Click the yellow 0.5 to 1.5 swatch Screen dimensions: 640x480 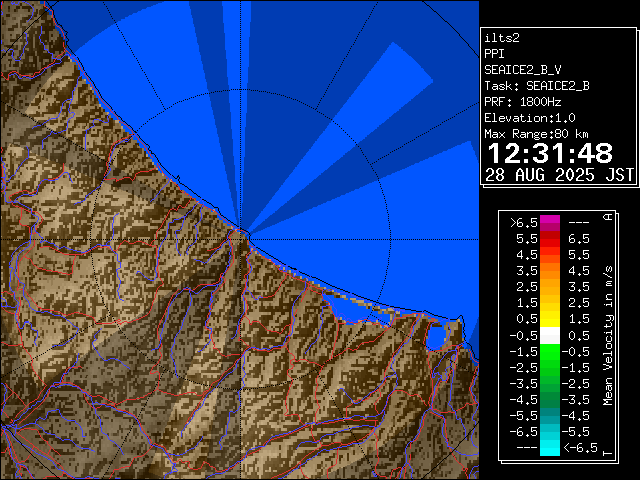[x=549, y=318]
